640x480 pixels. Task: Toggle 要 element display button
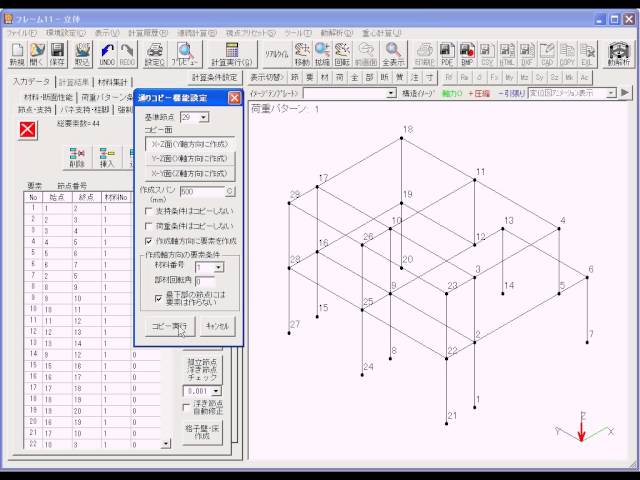click(310, 77)
